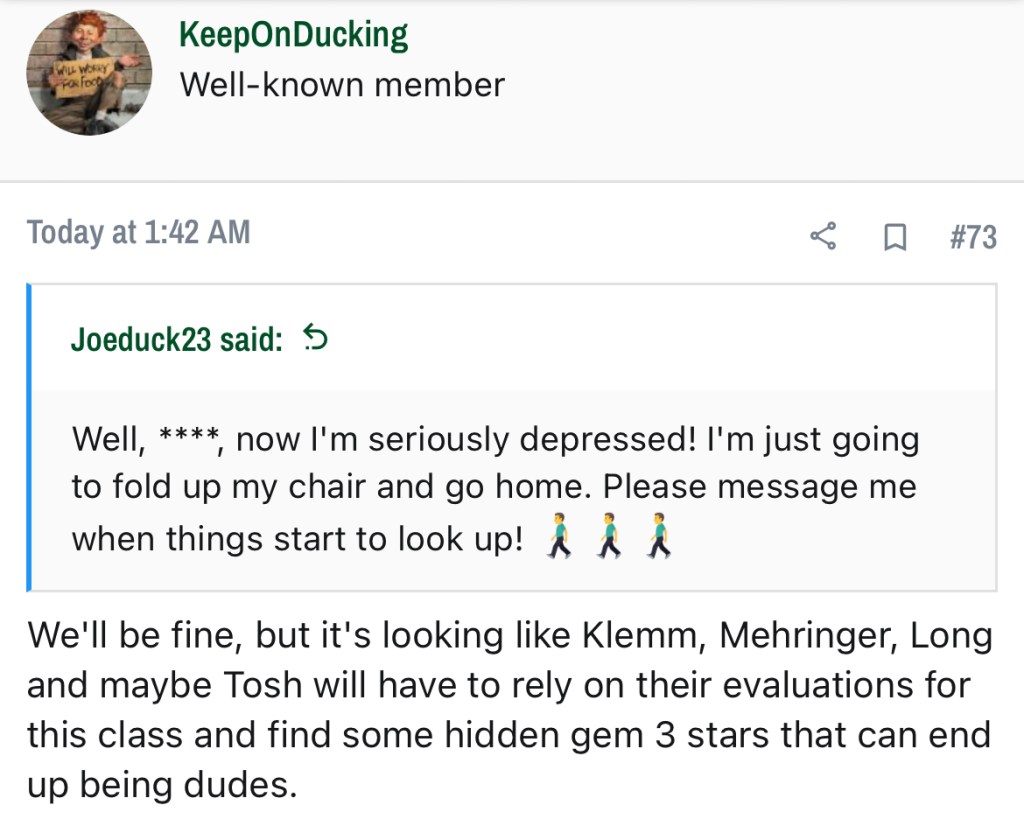
Task: Open the KeepOnDucking profile link
Action: 293,35
